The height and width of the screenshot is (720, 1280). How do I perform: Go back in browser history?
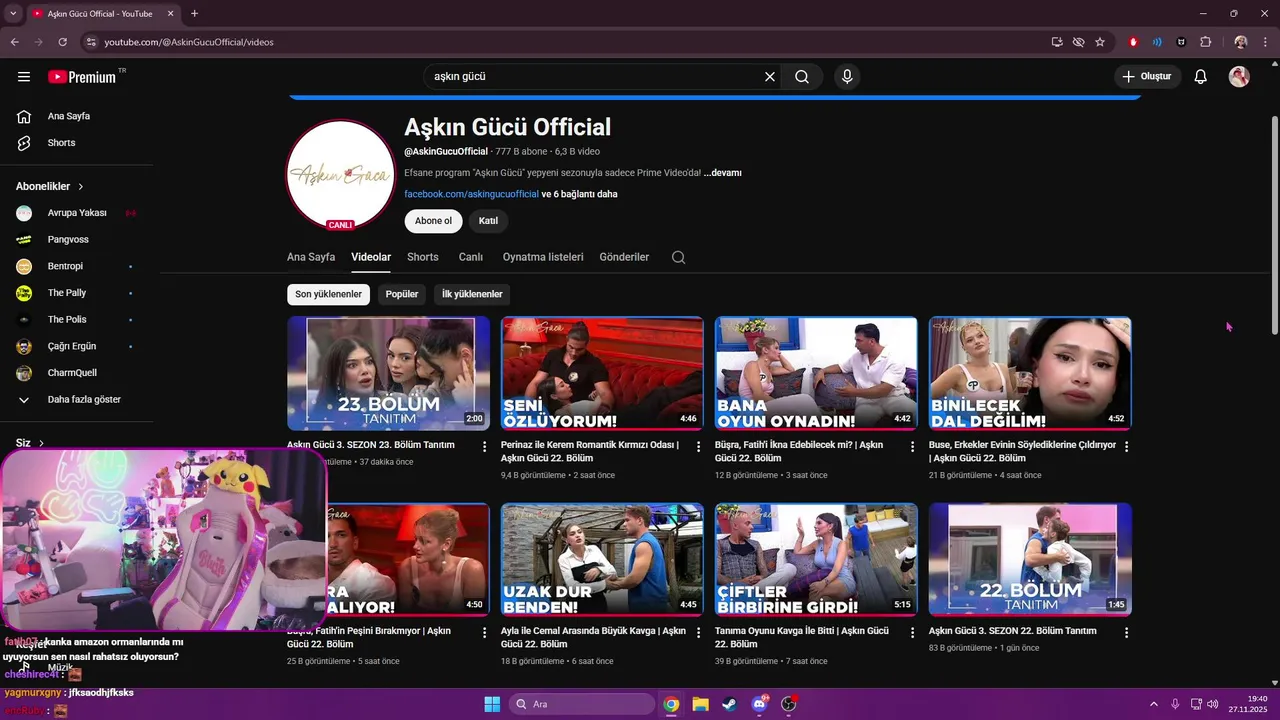click(x=14, y=42)
